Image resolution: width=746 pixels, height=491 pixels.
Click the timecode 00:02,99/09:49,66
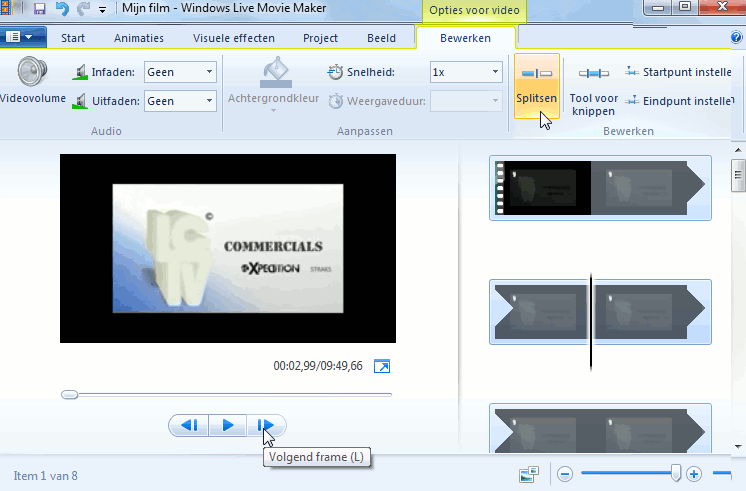pyautogui.click(x=318, y=366)
